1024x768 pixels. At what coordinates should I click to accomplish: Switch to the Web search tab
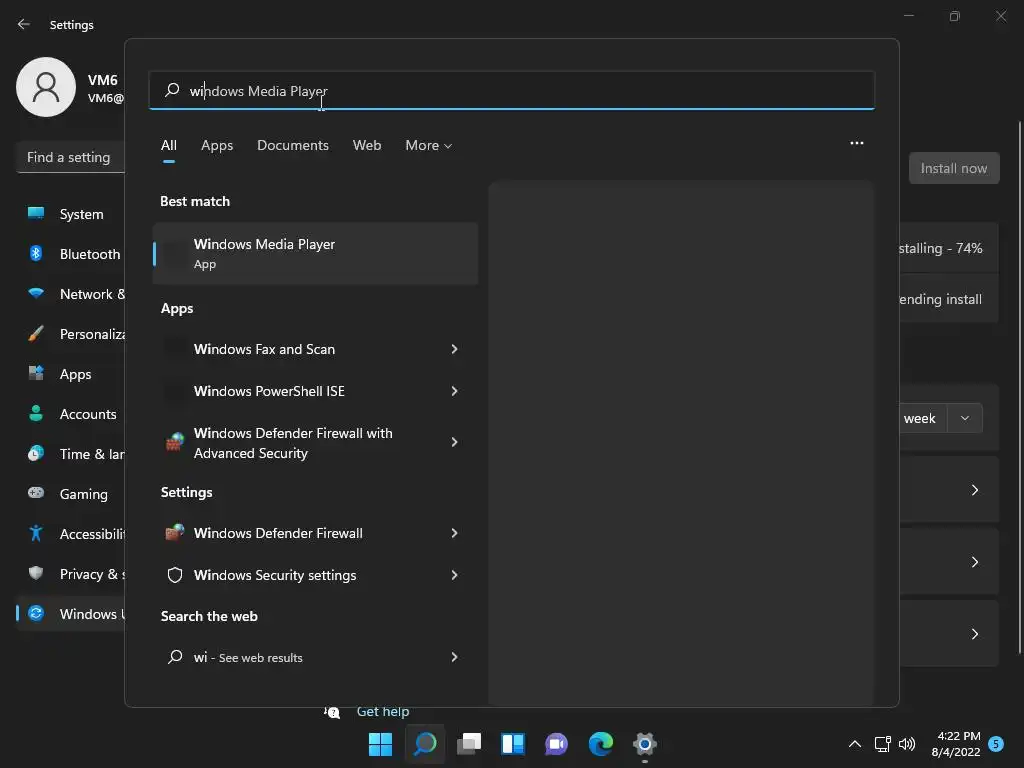pyautogui.click(x=367, y=145)
